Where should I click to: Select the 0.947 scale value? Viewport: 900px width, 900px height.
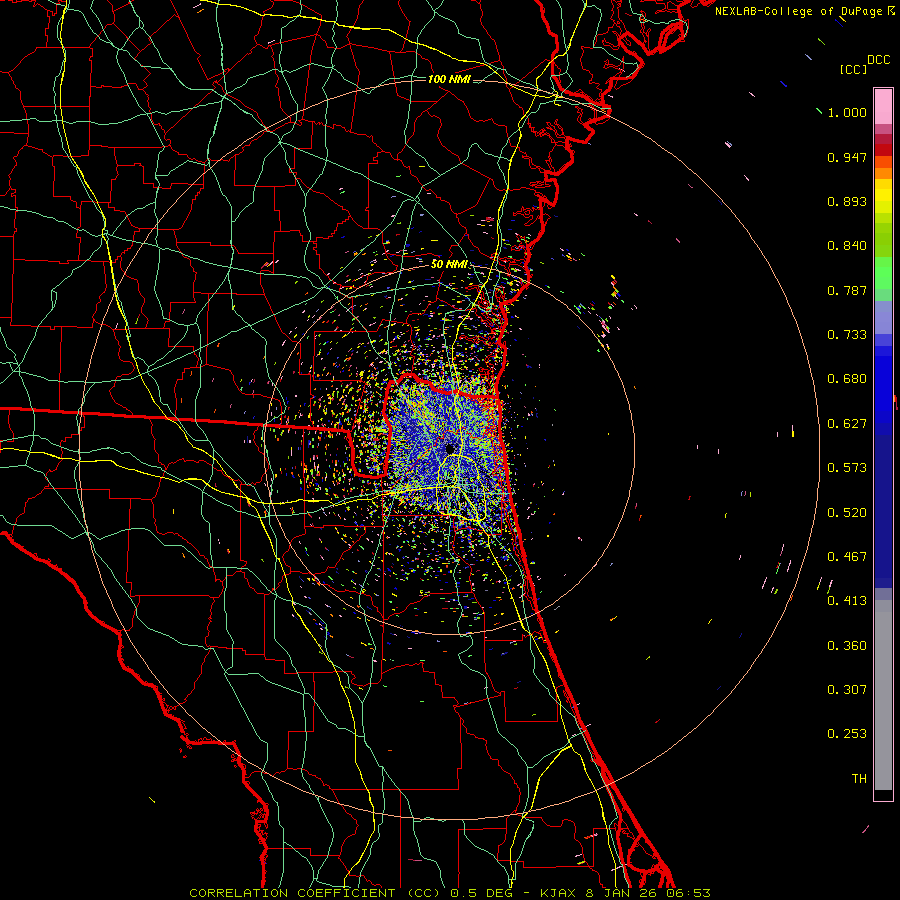(x=847, y=157)
